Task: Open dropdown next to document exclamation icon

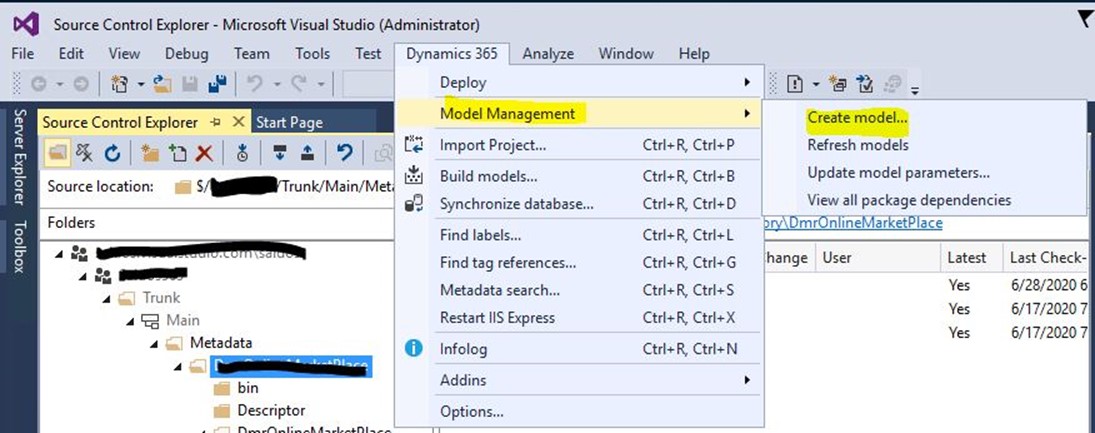Action: [x=816, y=85]
